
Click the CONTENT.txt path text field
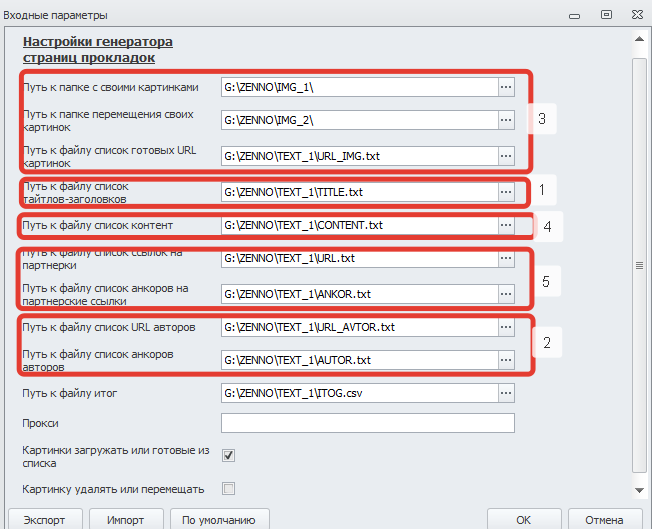coord(358,225)
